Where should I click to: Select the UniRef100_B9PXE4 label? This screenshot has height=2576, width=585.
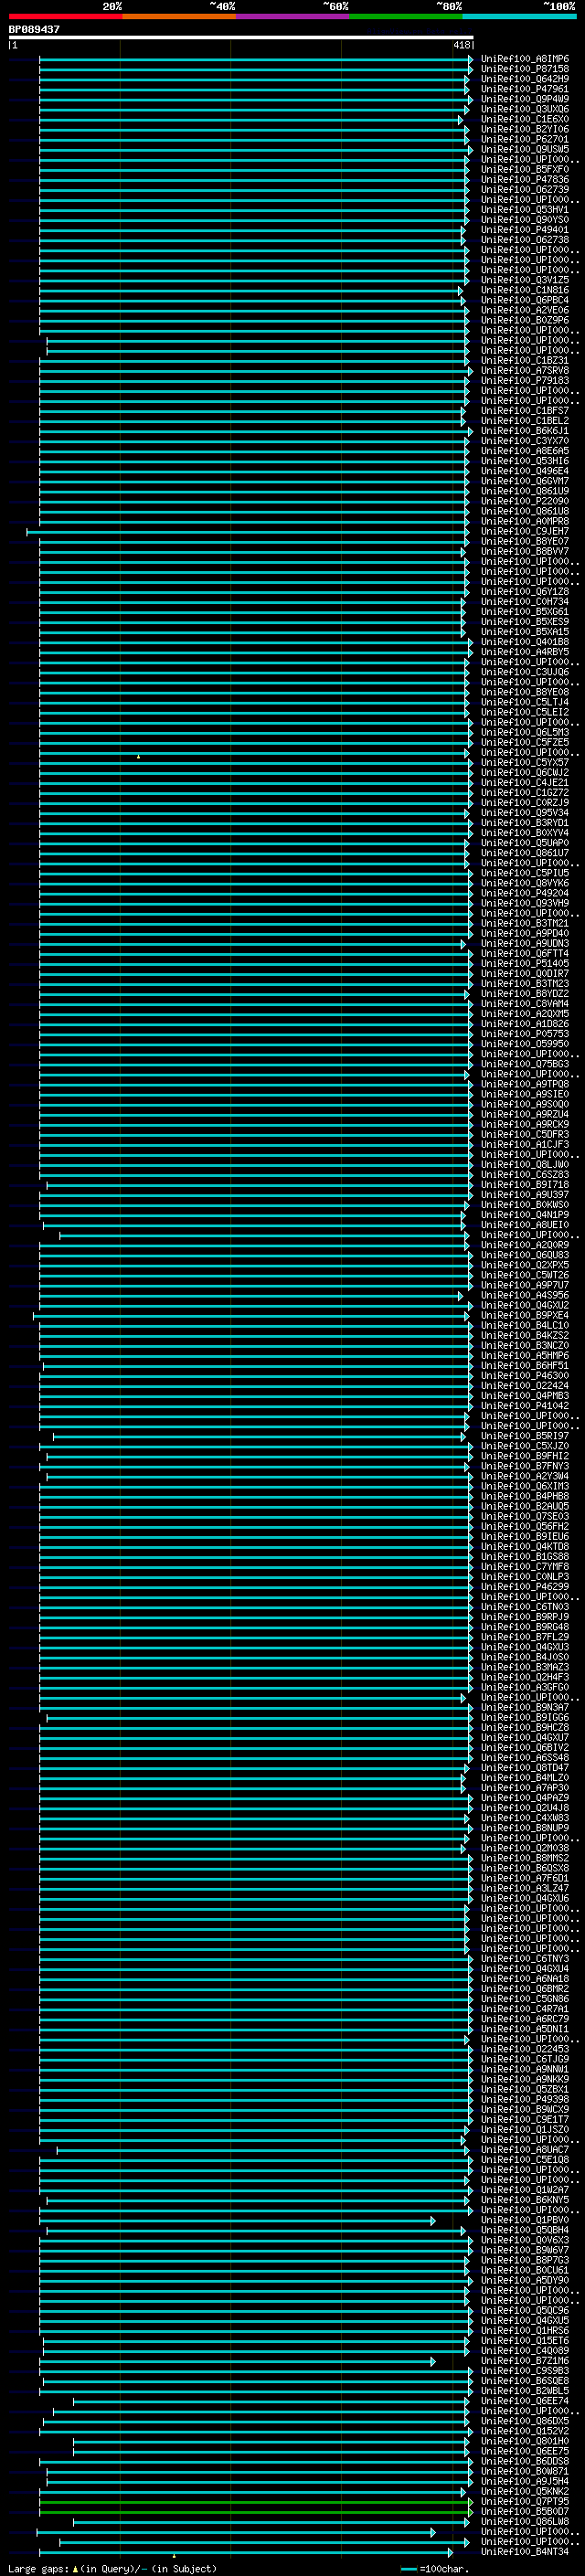click(x=525, y=1315)
